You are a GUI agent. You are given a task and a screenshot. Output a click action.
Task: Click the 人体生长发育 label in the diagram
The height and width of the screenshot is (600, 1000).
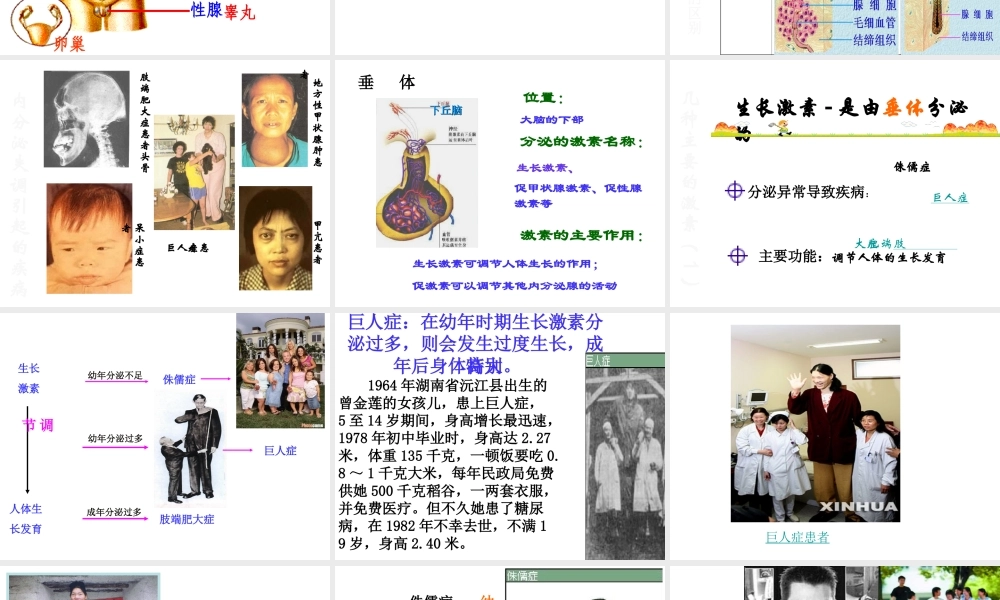point(26,519)
